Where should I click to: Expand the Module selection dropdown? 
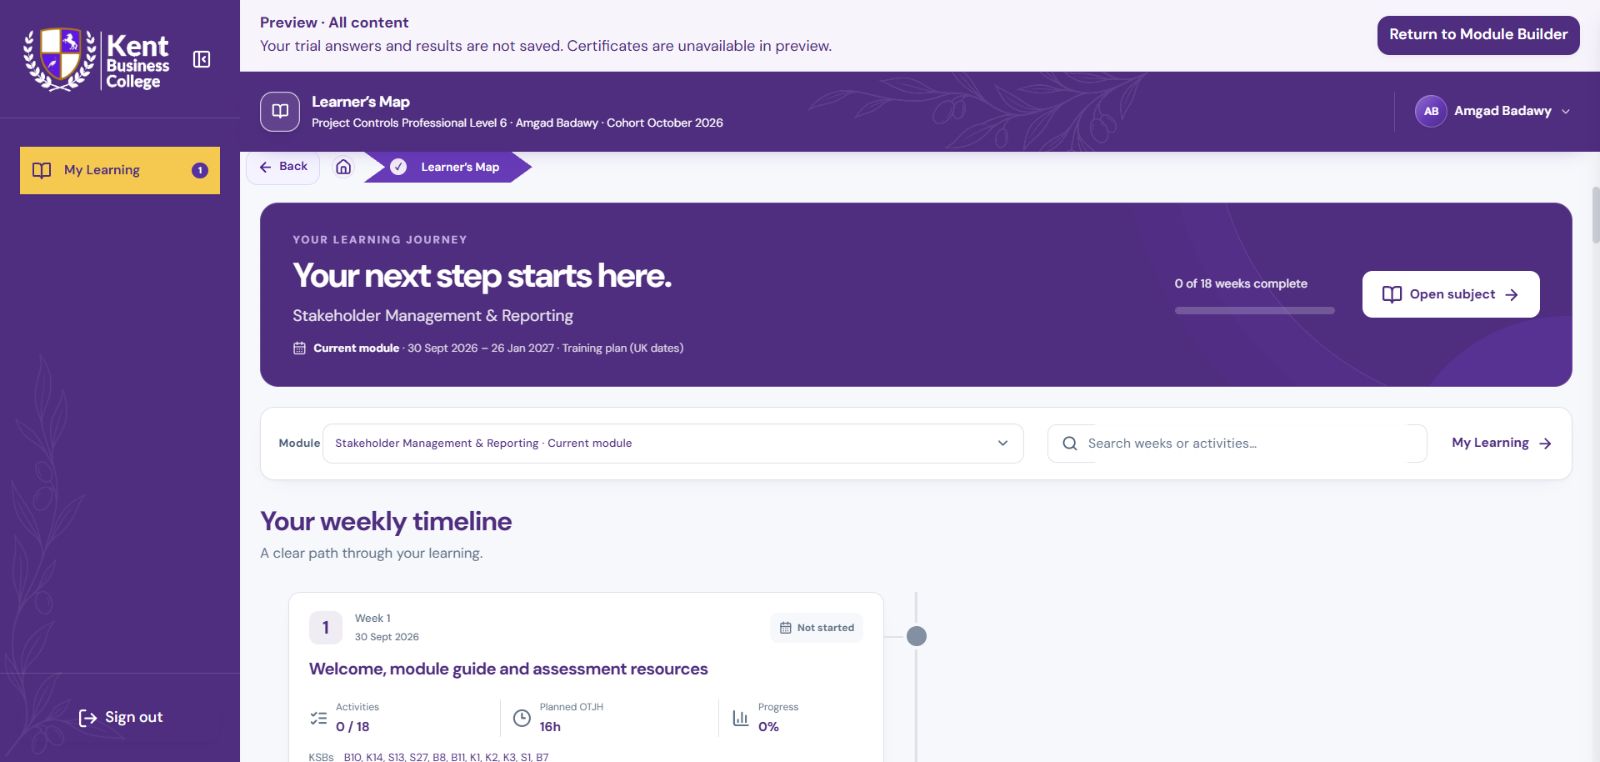(673, 443)
